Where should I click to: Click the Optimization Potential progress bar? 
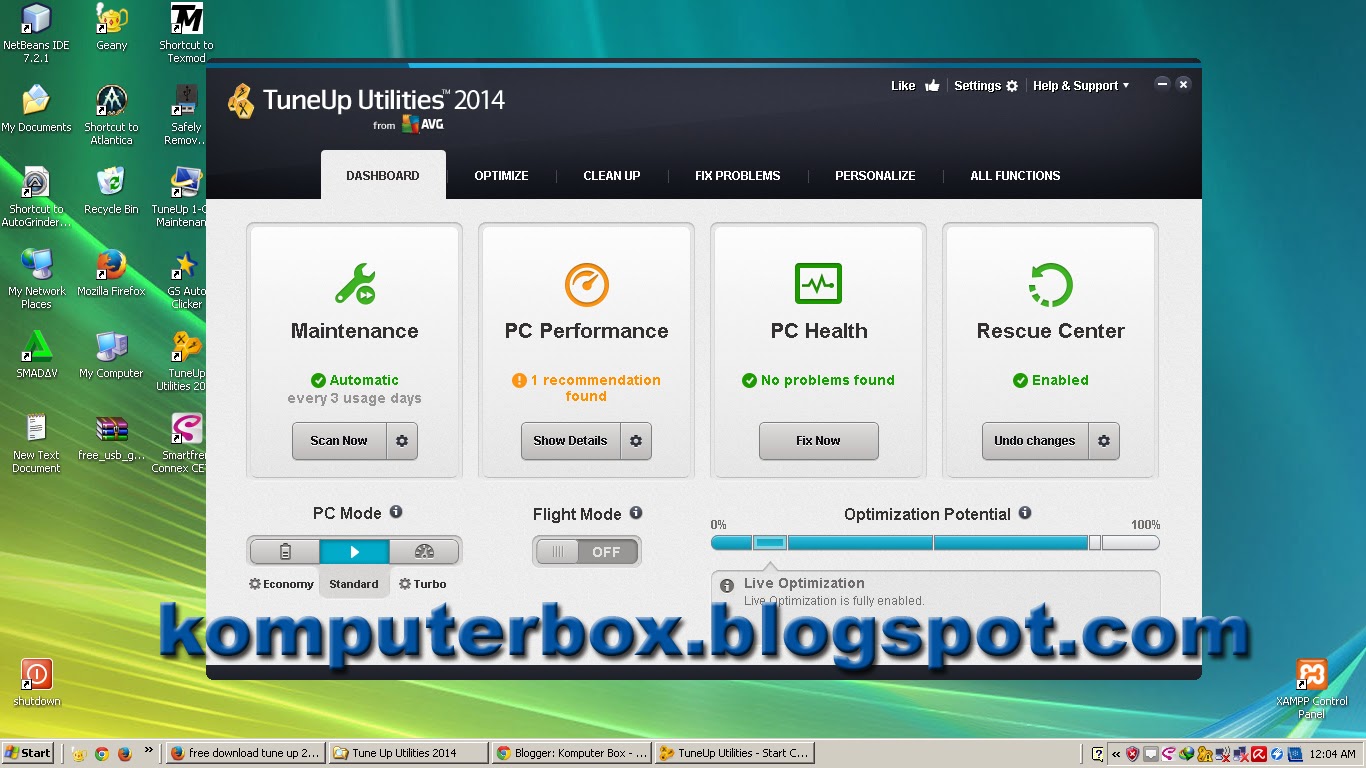click(935, 543)
